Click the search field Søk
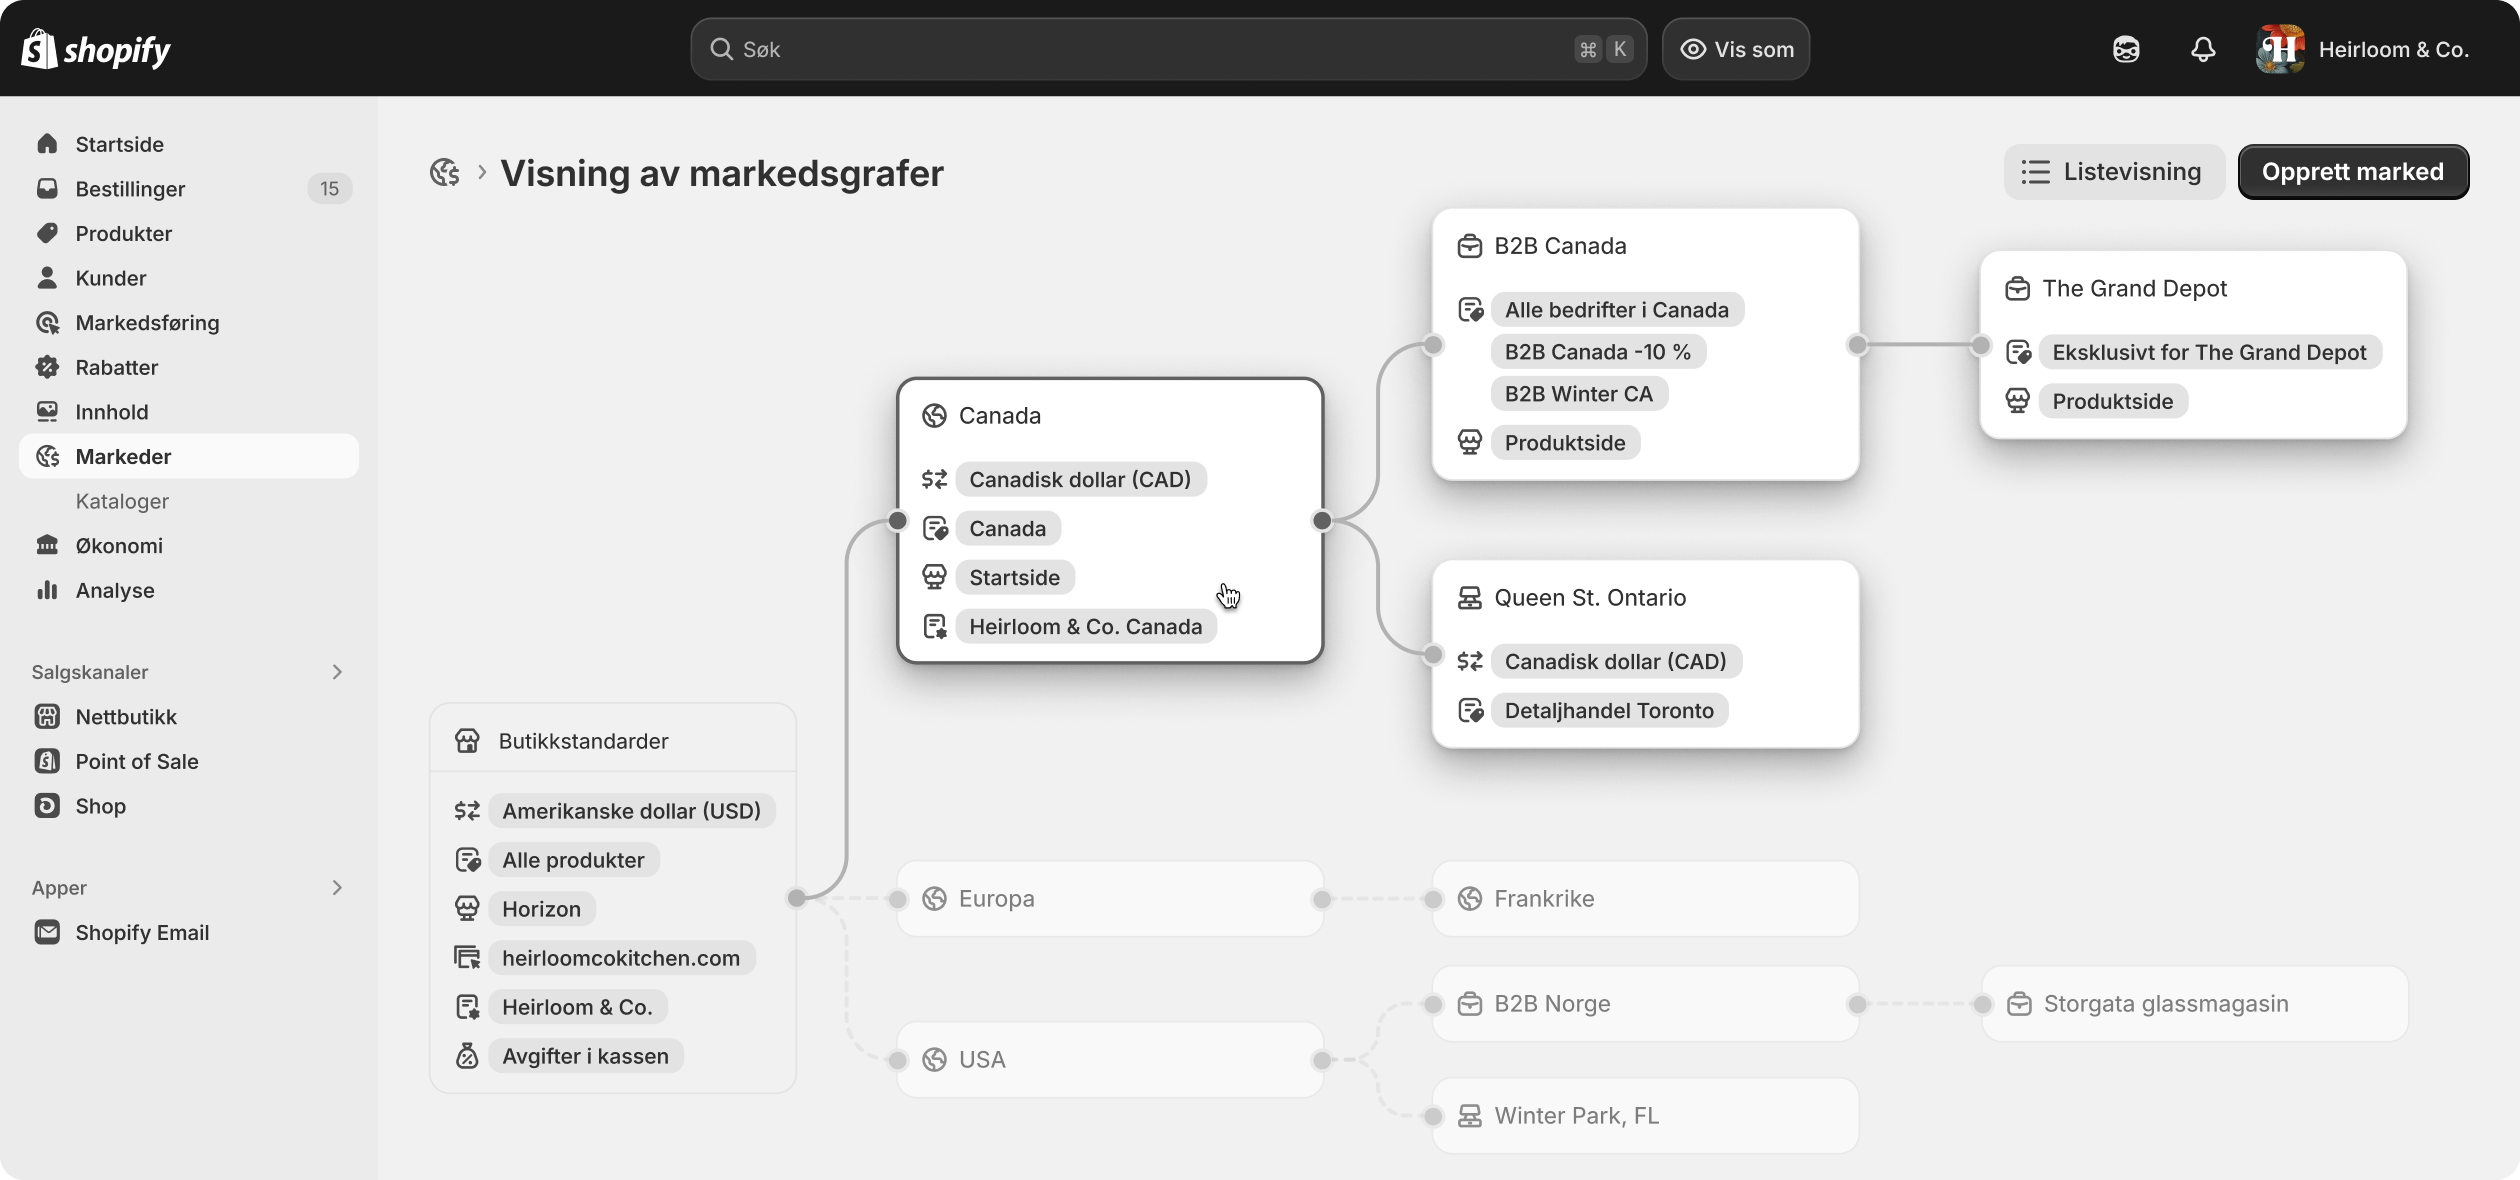2520x1180 pixels. [x=1168, y=49]
